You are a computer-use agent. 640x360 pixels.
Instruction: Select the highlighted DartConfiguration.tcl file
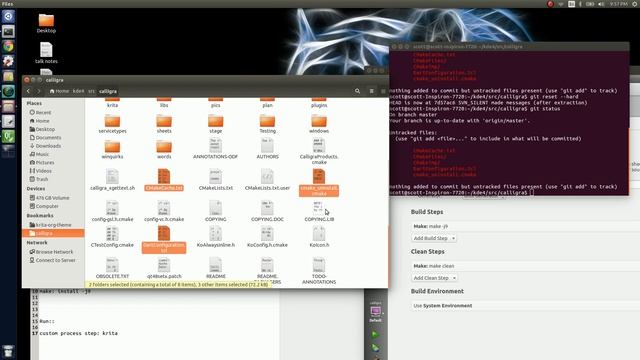164,240
